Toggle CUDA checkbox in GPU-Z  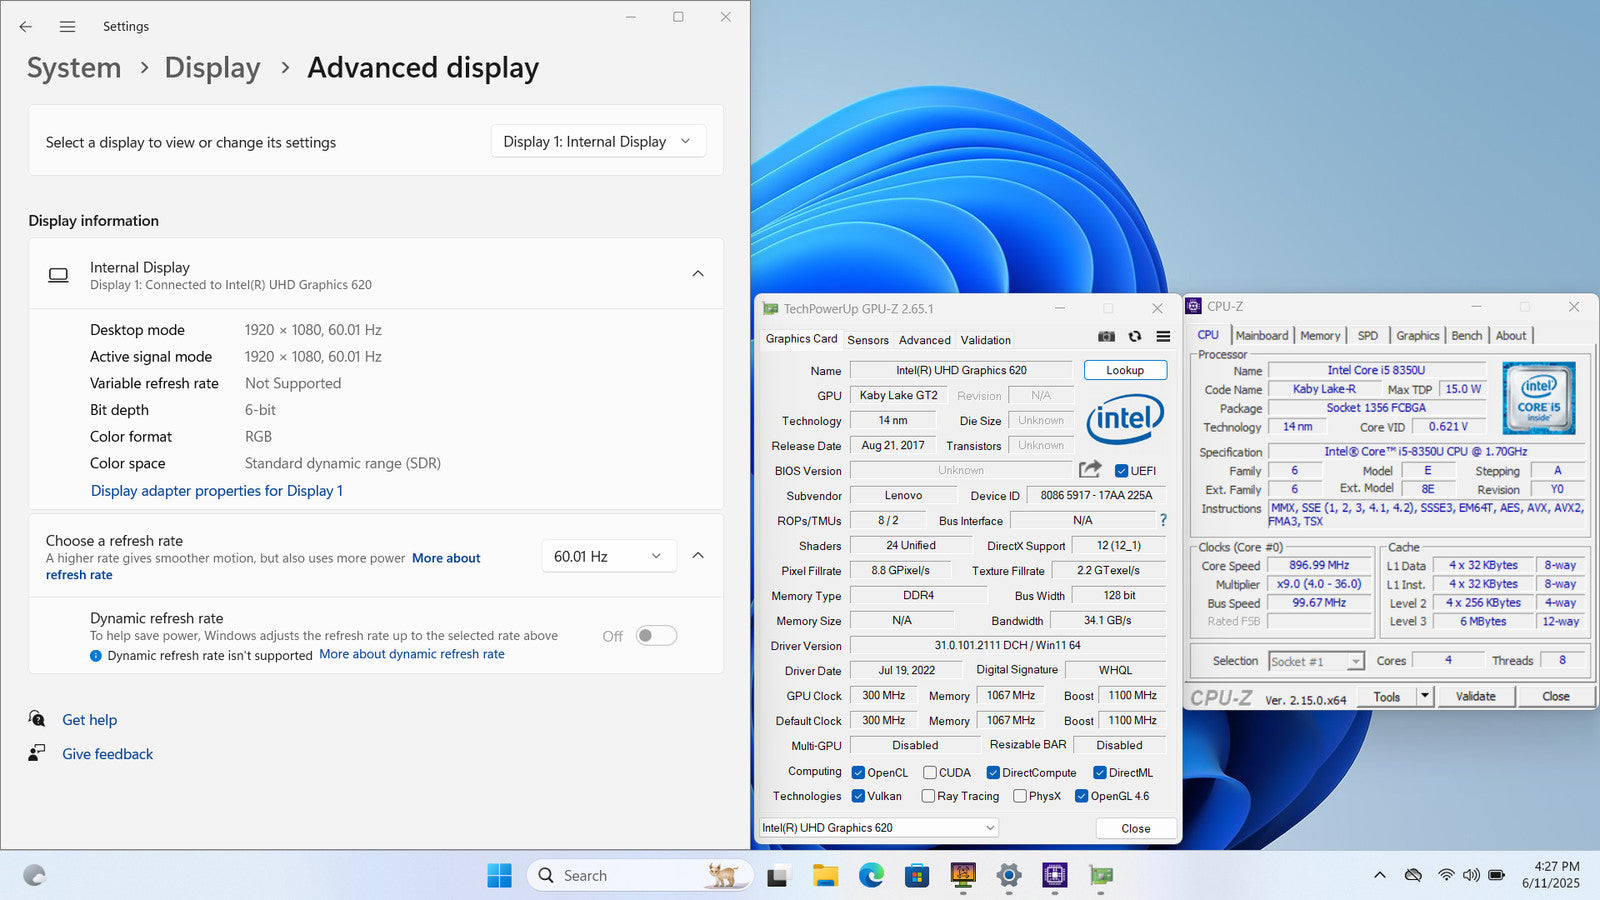930,773
